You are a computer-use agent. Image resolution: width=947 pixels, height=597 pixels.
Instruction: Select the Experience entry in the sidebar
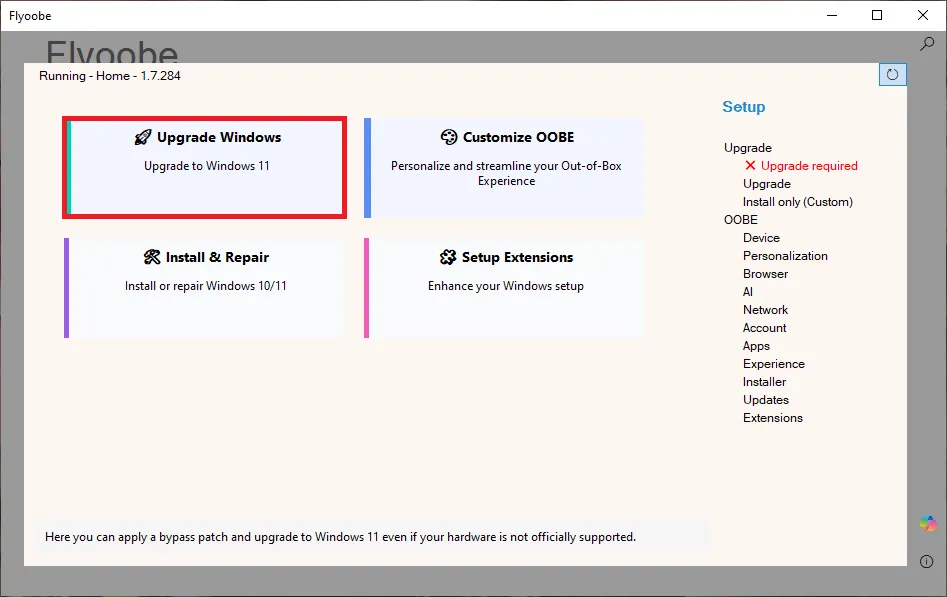774,364
